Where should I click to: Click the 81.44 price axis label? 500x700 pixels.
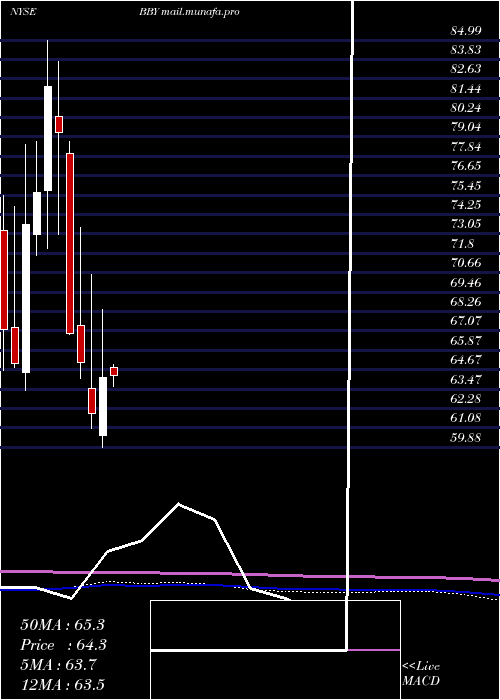[466, 89]
